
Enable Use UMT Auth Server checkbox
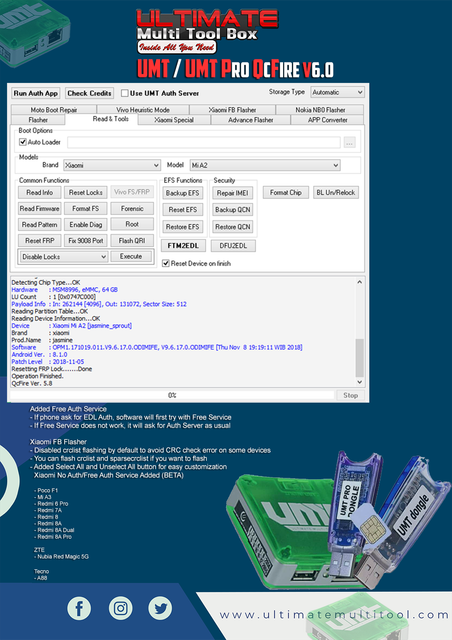[125, 93]
